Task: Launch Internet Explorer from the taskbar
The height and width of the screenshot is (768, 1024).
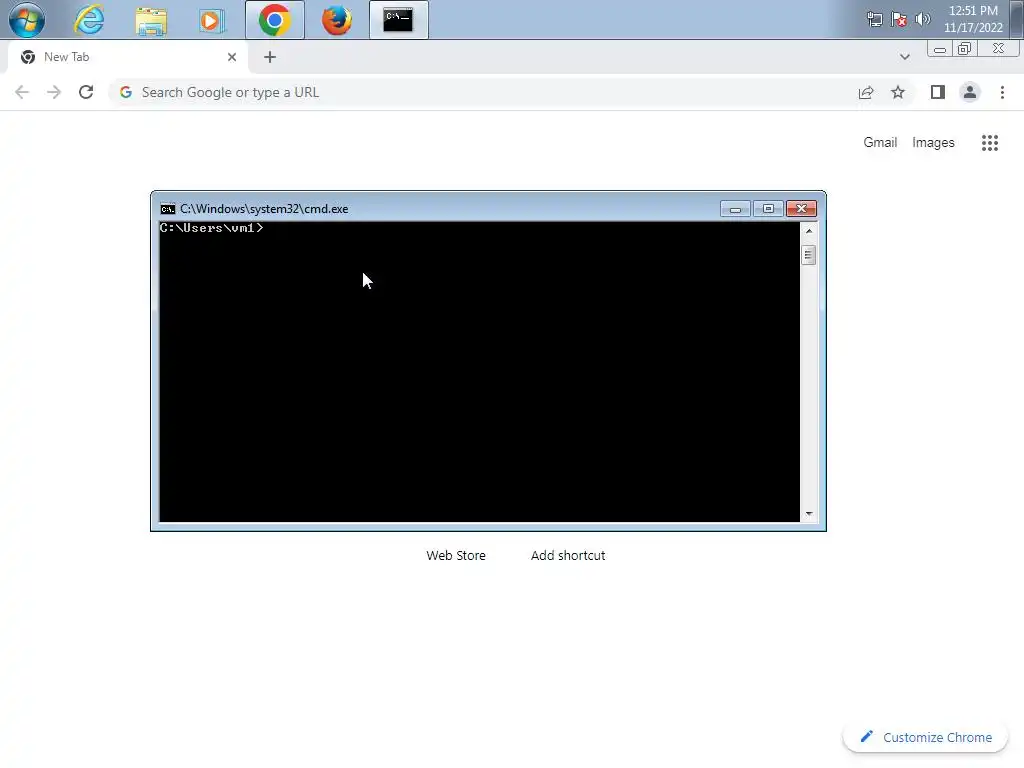Action: [x=89, y=20]
